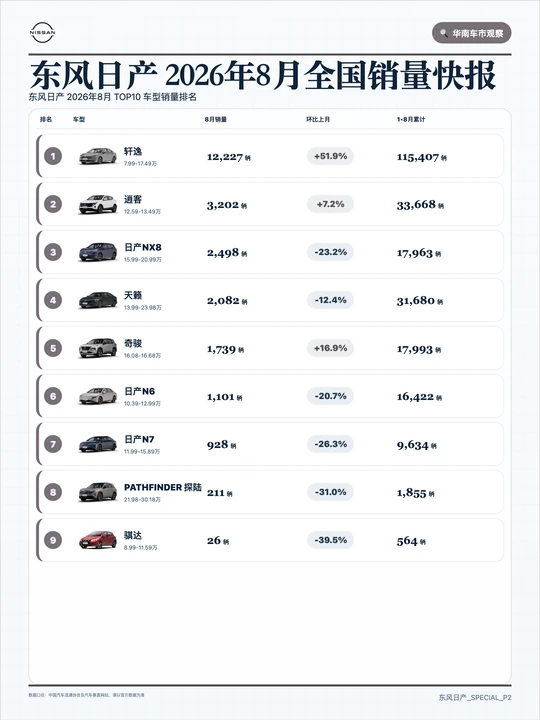Screen dimensions: 540x720
Task: Click the 8月销量 column header
Action: click(x=216, y=119)
